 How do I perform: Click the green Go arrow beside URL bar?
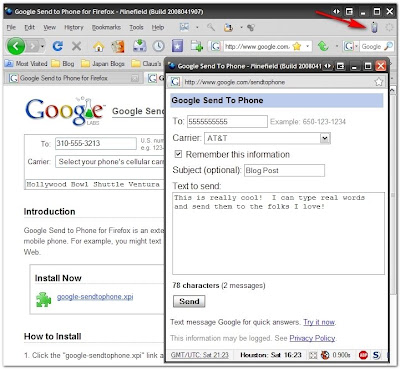pos(323,46)
